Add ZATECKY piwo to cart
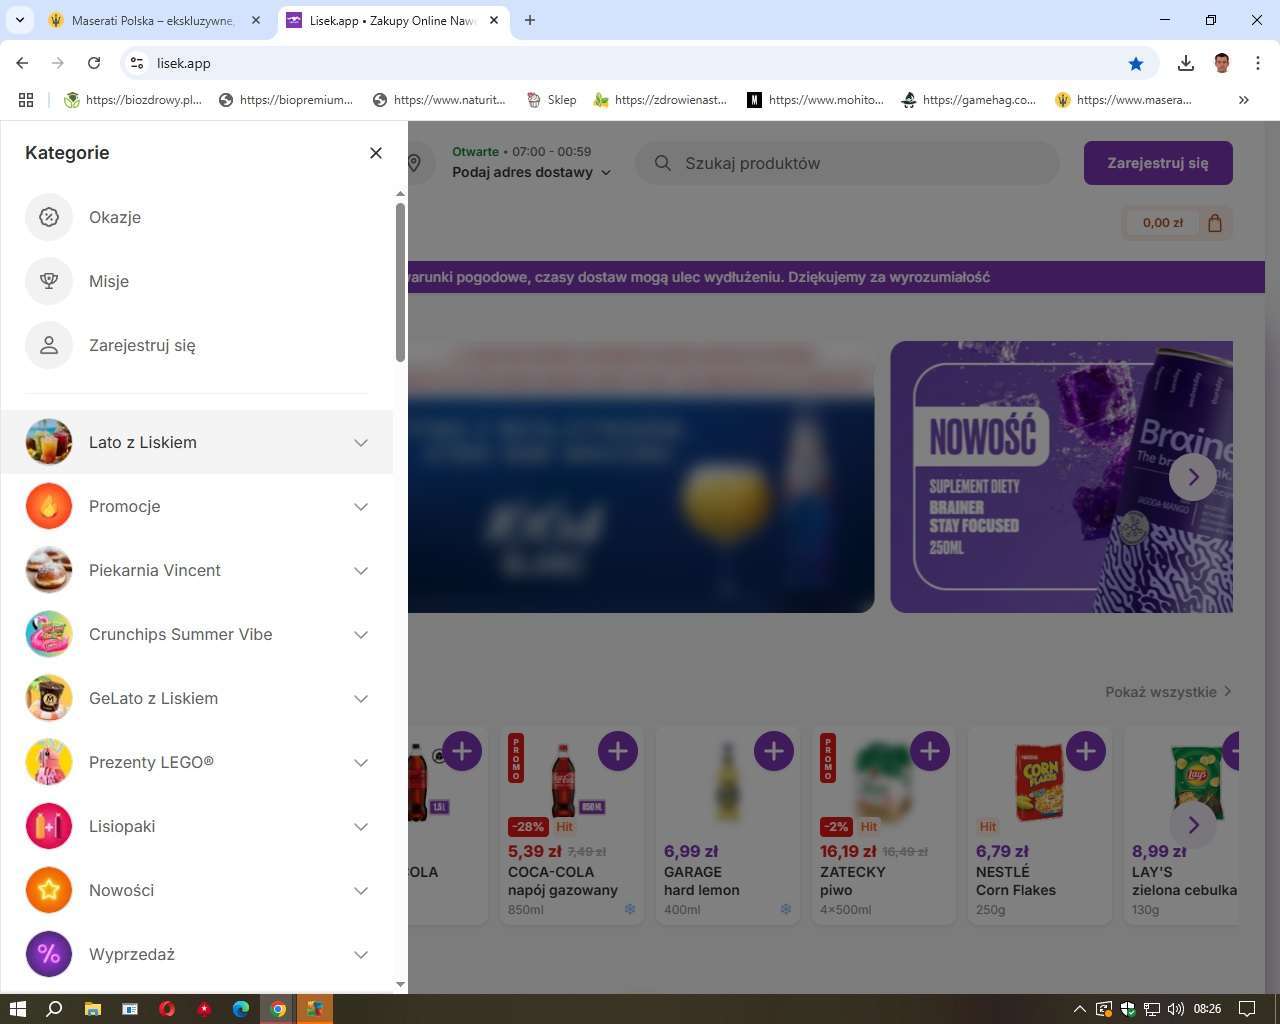Viewport: 1280px width, 1024px height. [930, 751]
